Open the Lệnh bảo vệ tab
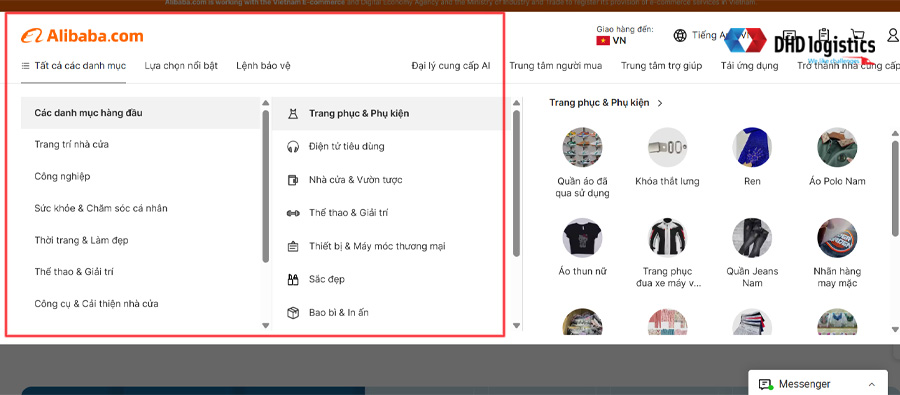 [x=263, y=65]
